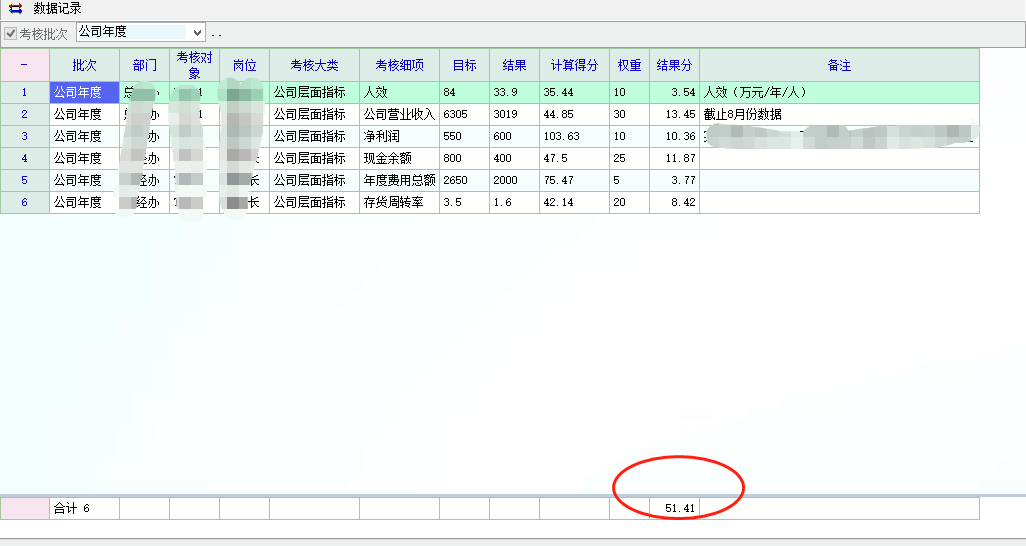
Task: Toggle the 考核批次 checkbox
Action: pyautogui.click(x=11, y=34)
